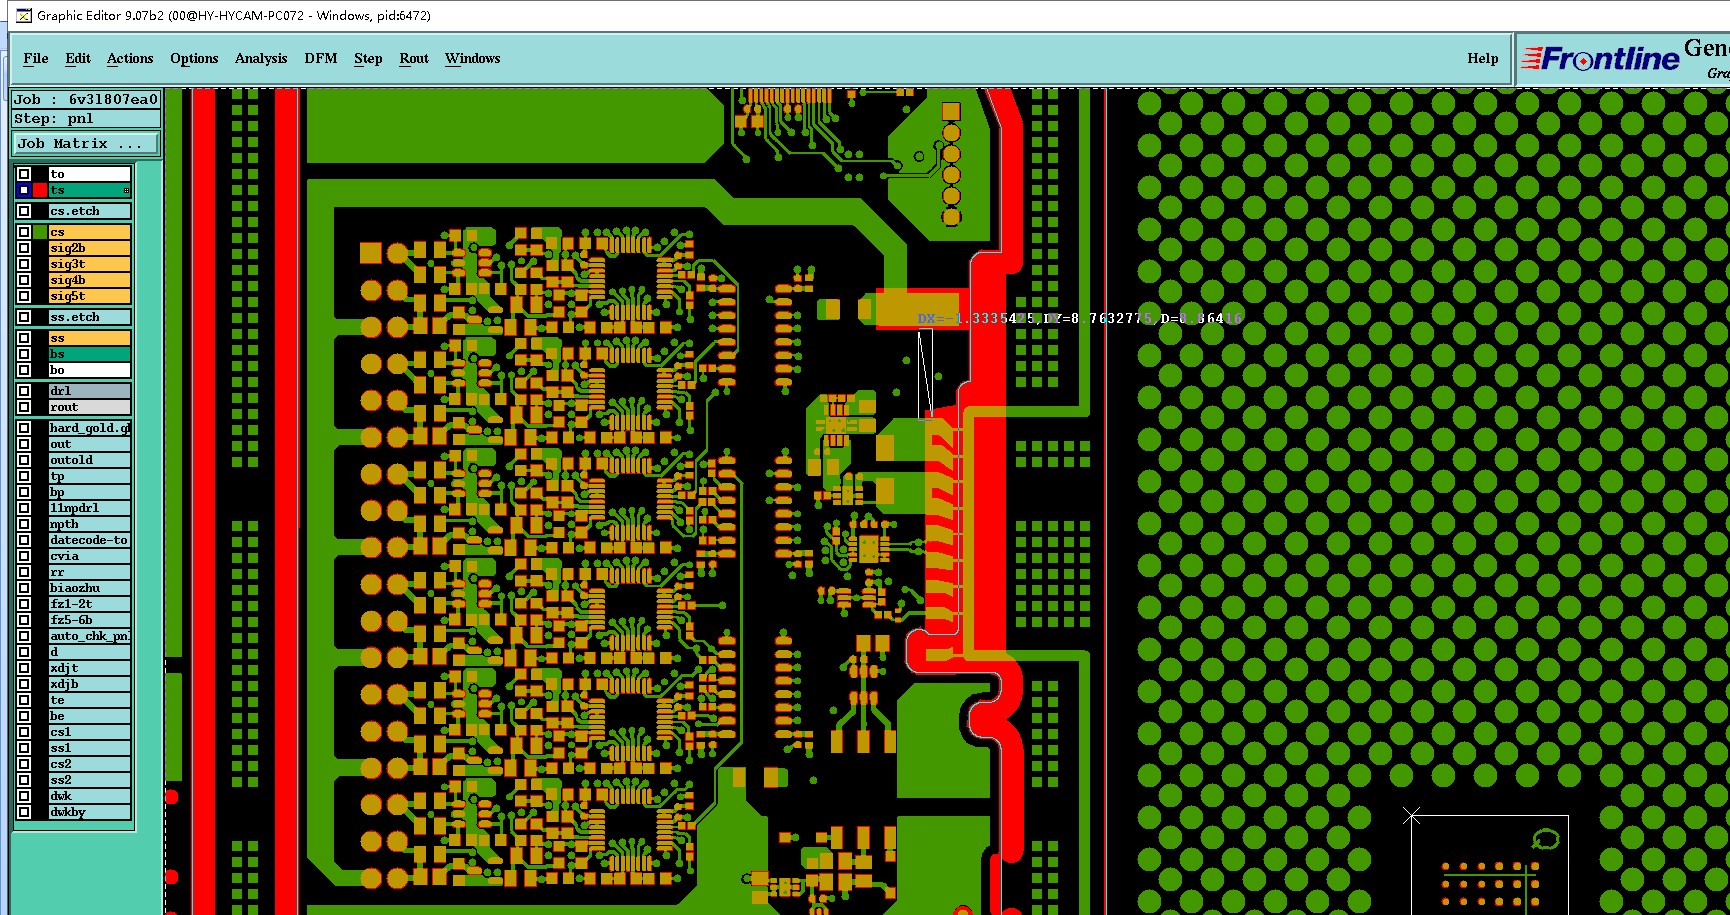The height and width of the screenshot is (915, 1730).
Task: Toggle the checkbox for layer cs.etch
Action: point(24,211)
